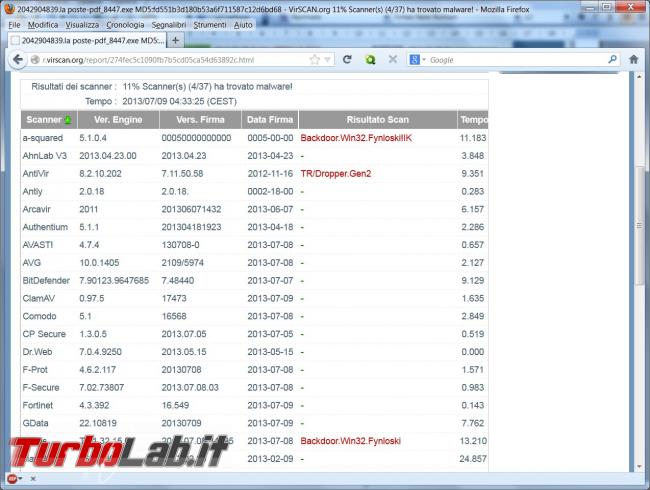
Task: Click the BitDefender scanner name
Action: [46, 281]
